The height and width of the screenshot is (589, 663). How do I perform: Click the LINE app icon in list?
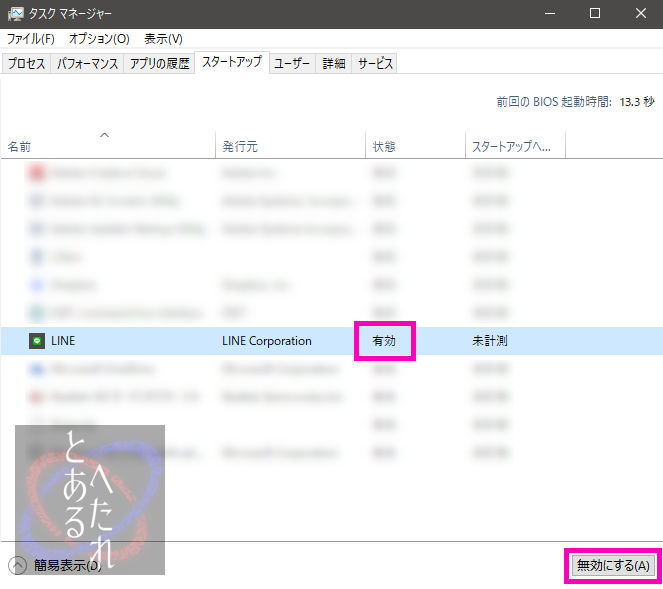pos(37,341)
